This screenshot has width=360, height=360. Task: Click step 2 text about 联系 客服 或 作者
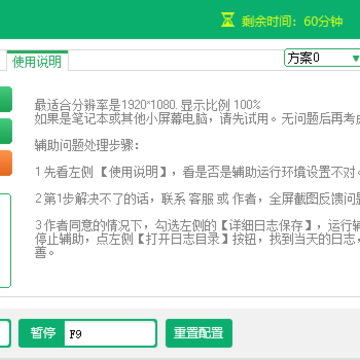[197, 199]
